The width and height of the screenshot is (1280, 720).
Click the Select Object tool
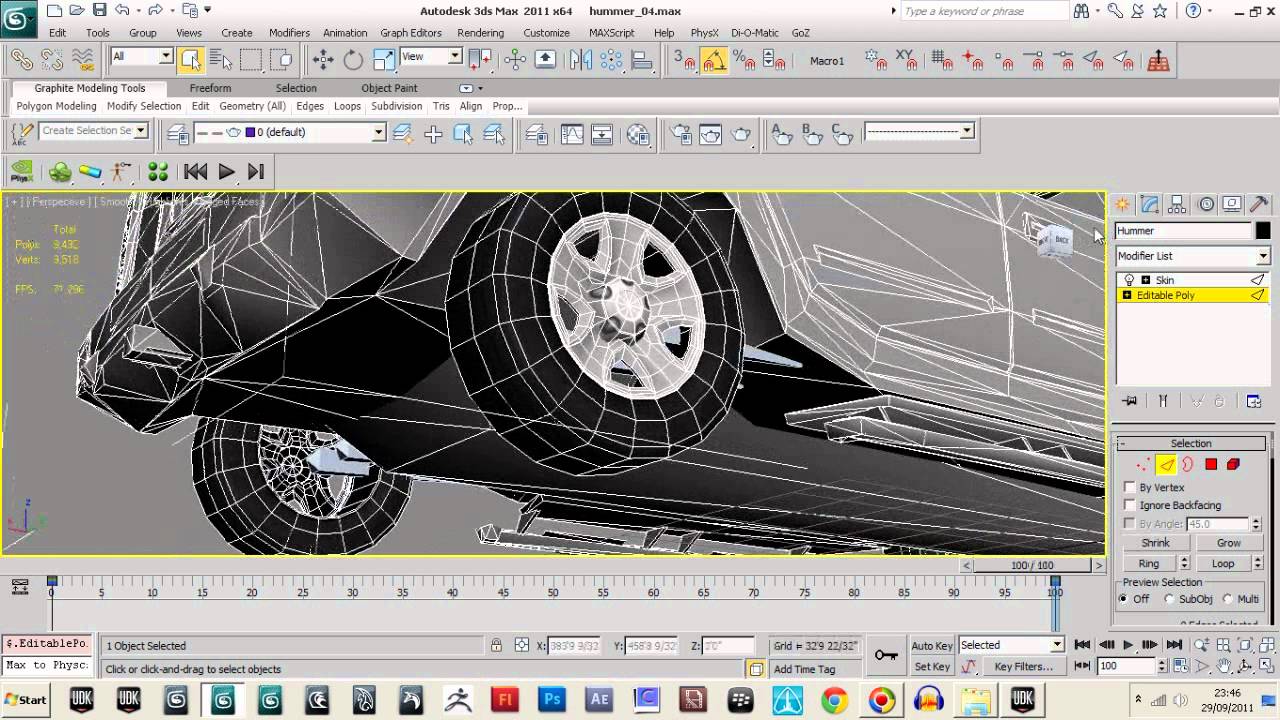point(190,60)
